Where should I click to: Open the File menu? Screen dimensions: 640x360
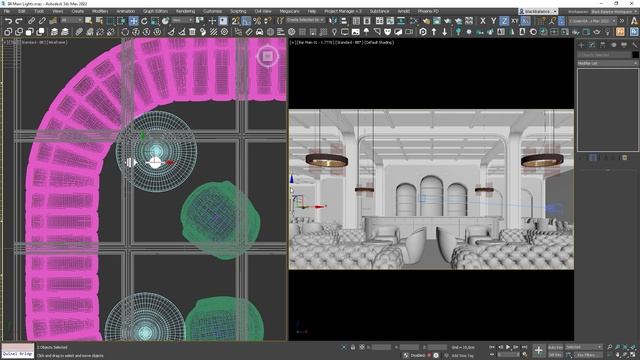tap(7, 11)
